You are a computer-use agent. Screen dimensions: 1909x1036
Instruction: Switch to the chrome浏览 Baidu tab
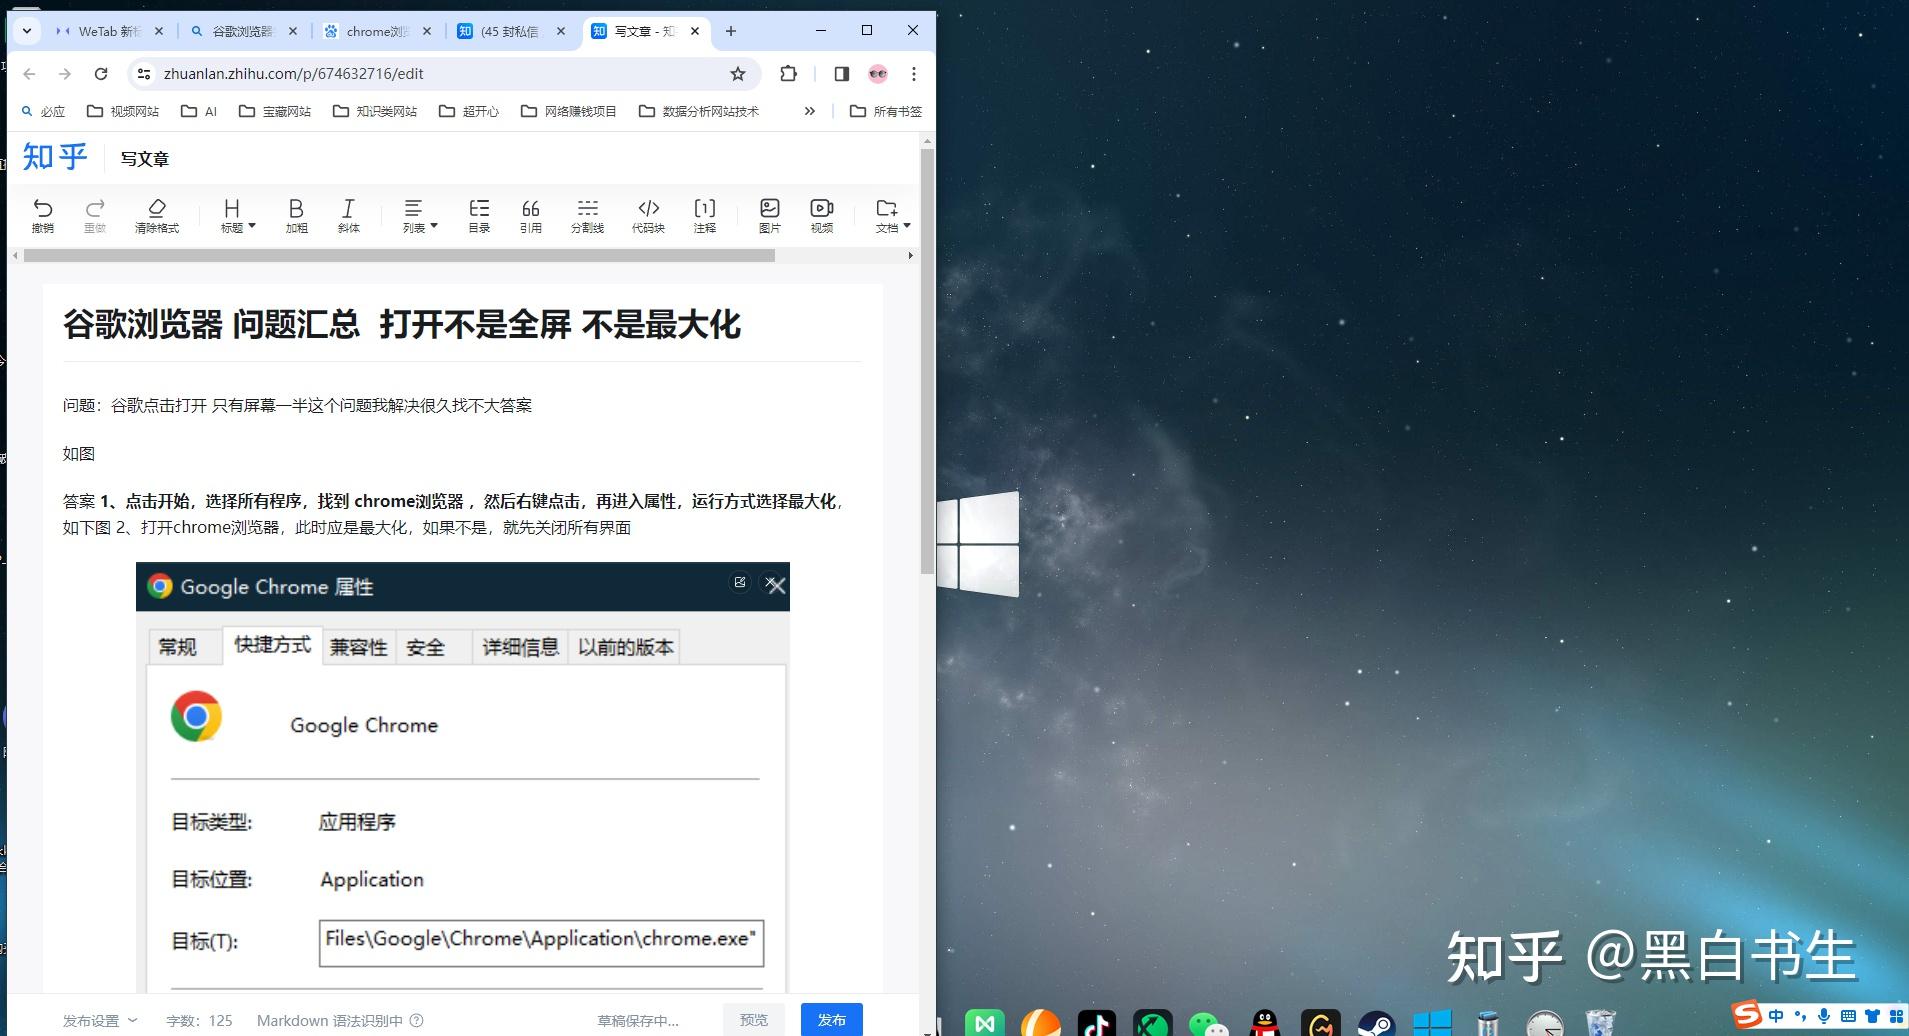tap(377, 31)
